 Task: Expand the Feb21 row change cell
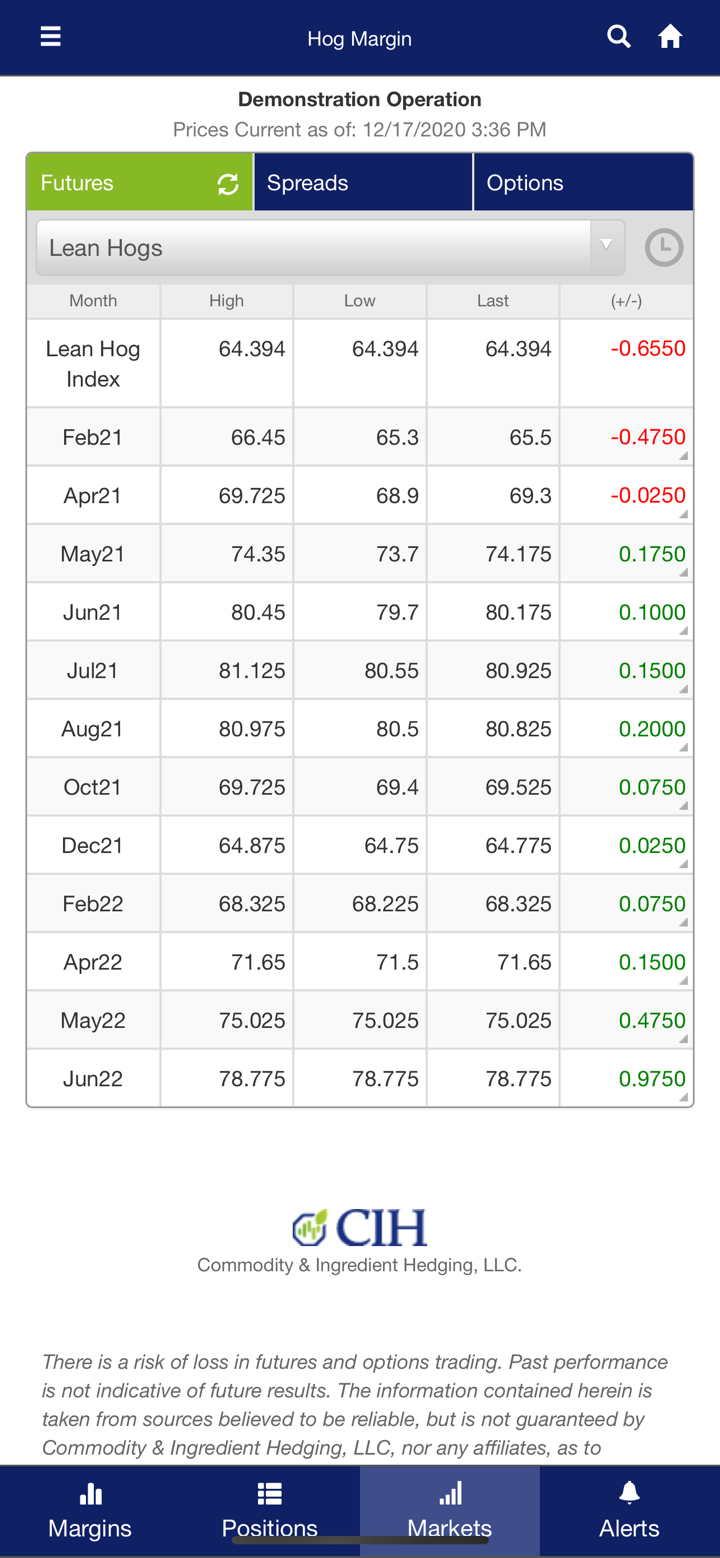626,438
